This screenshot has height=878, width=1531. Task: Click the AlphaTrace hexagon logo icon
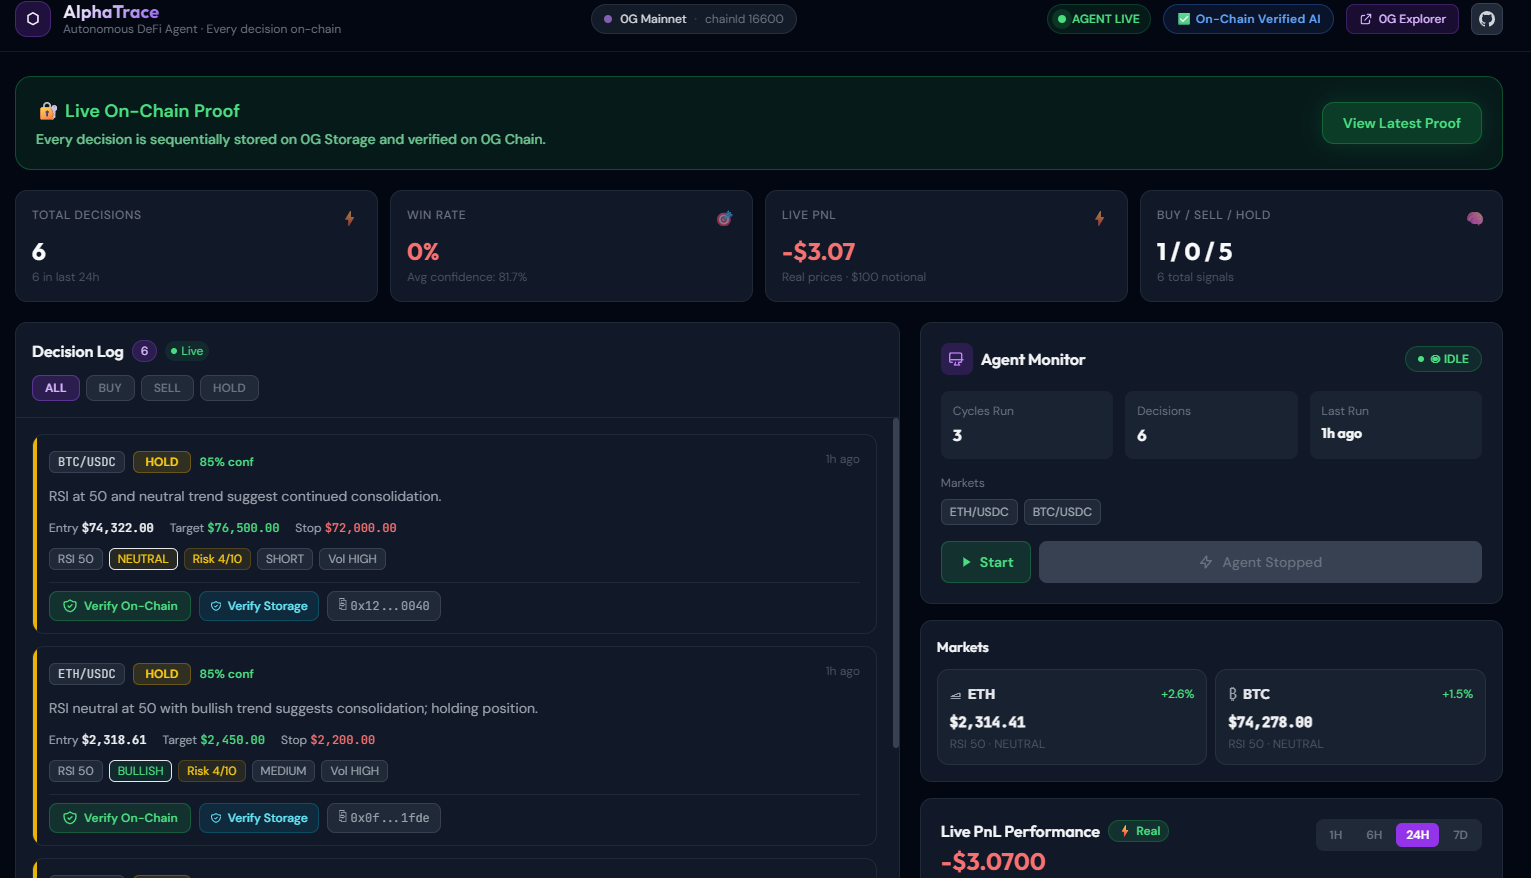coord(33,19)
